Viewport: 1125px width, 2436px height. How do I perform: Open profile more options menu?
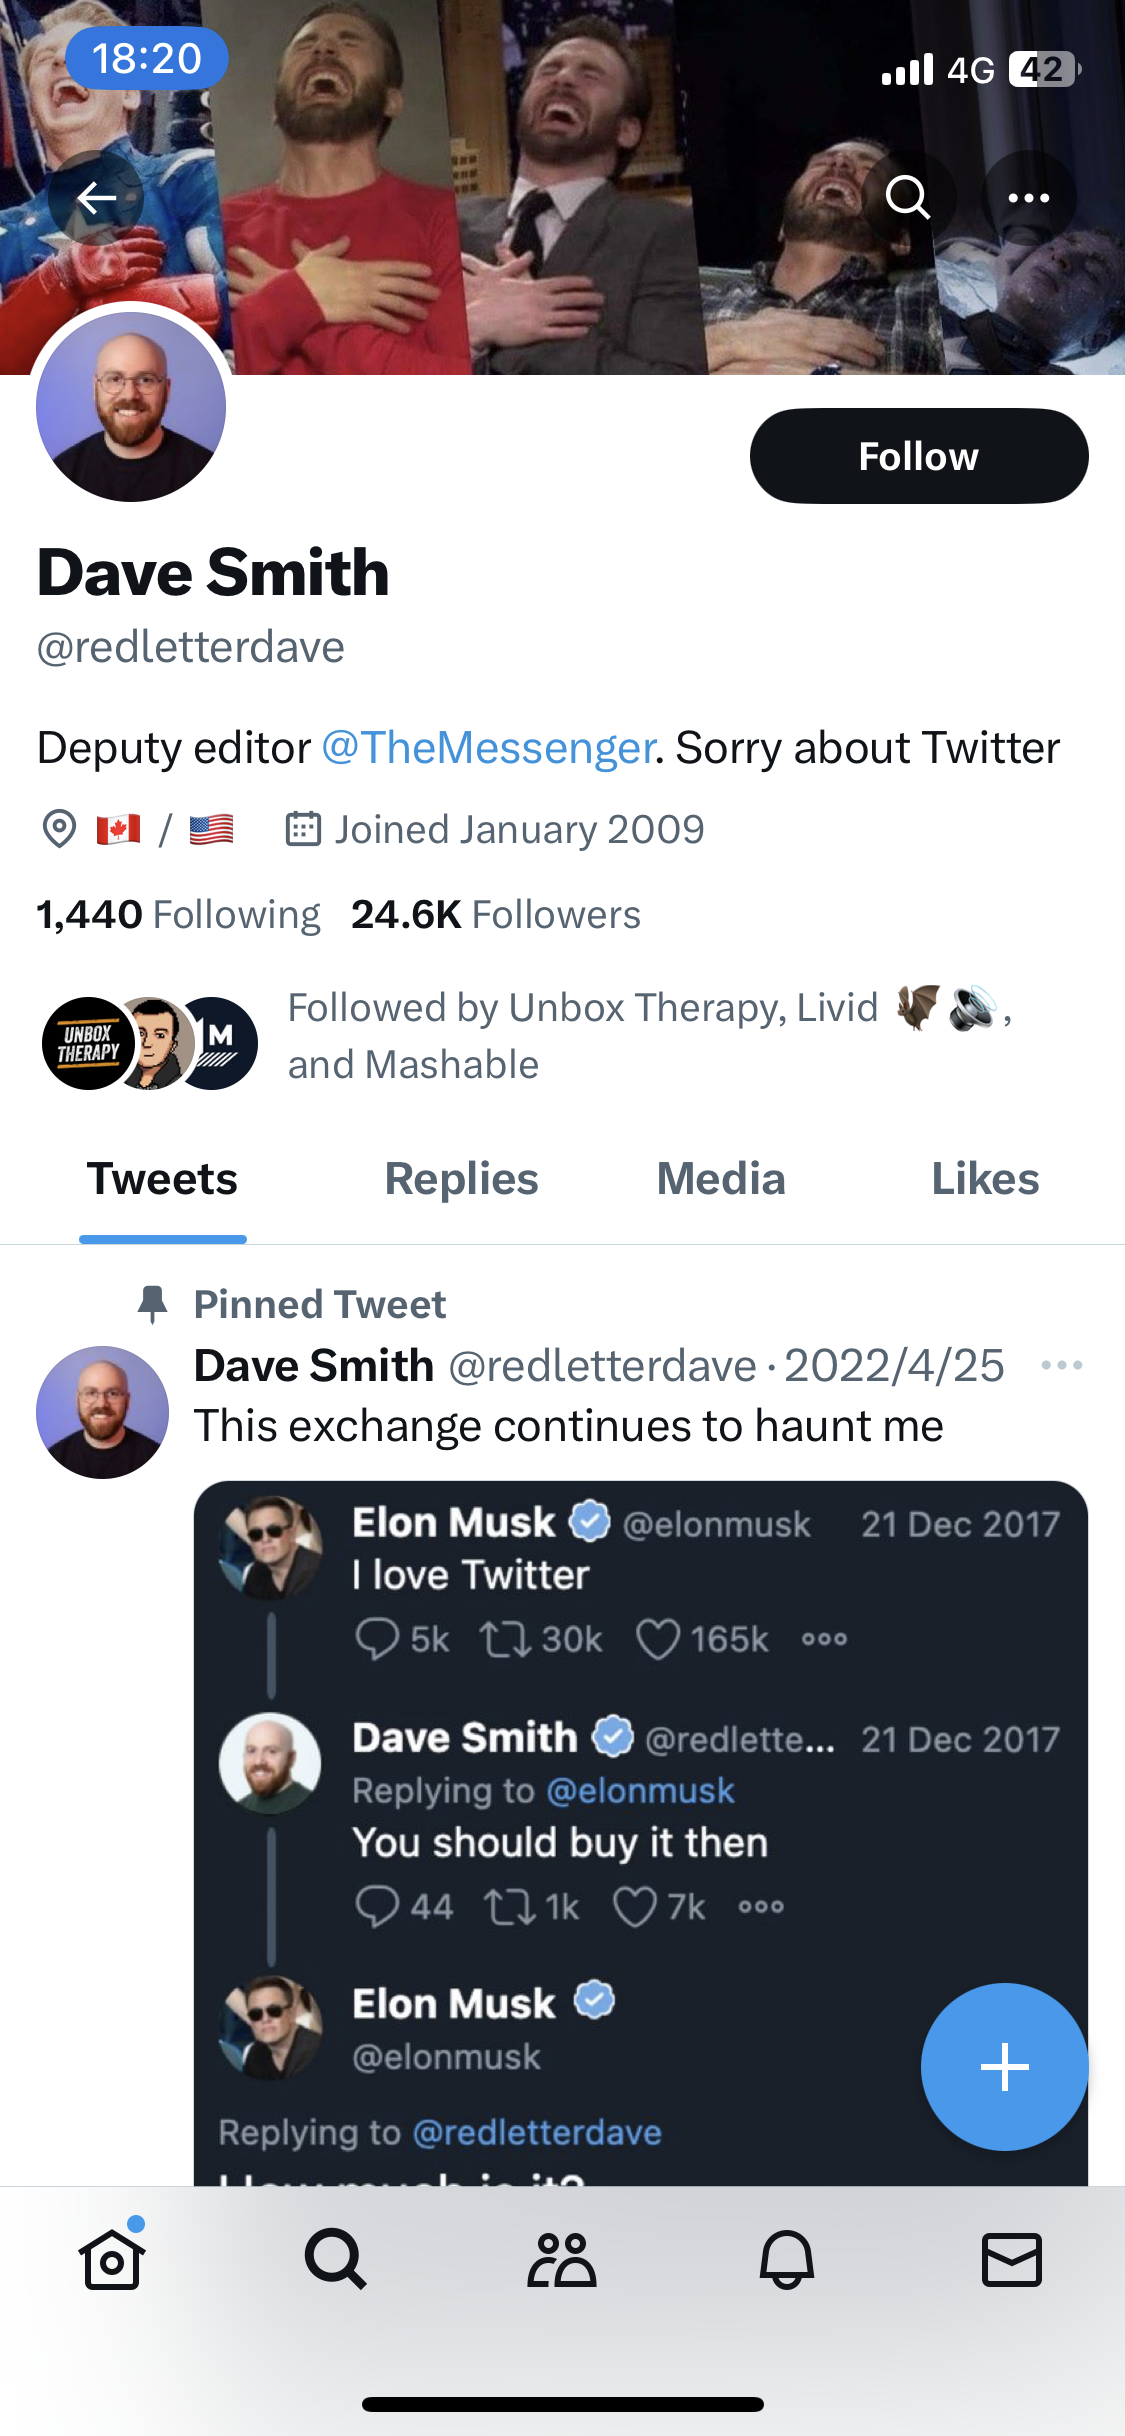[x=1029, y=197]
